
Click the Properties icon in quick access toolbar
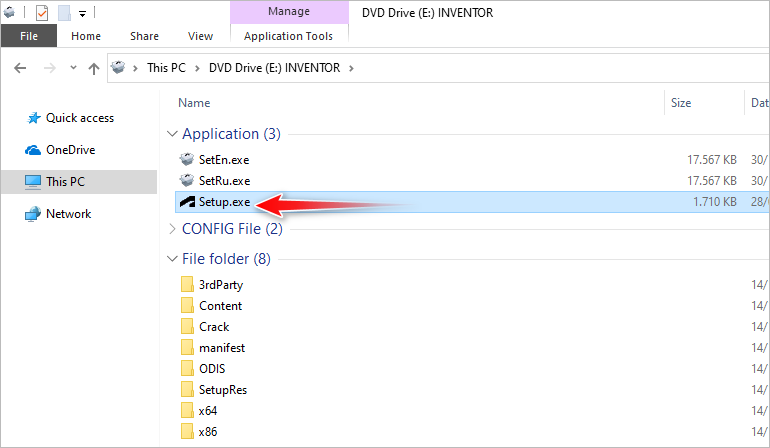point(41,13)
